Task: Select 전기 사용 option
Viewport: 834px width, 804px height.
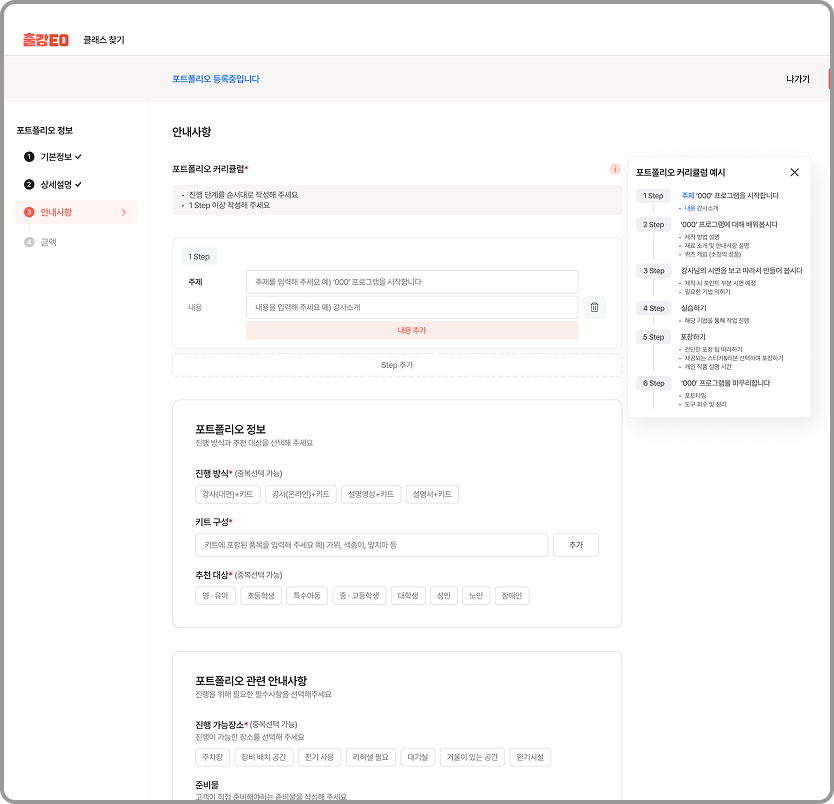Action: (319, 757)
